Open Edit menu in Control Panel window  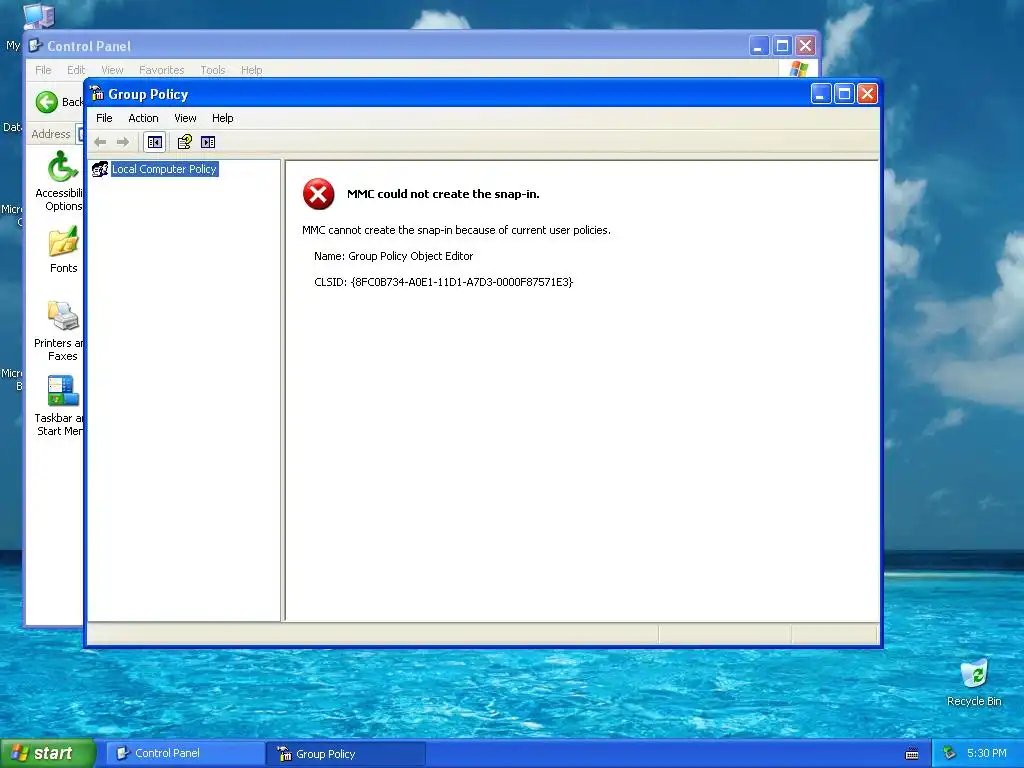click(76, 70)
